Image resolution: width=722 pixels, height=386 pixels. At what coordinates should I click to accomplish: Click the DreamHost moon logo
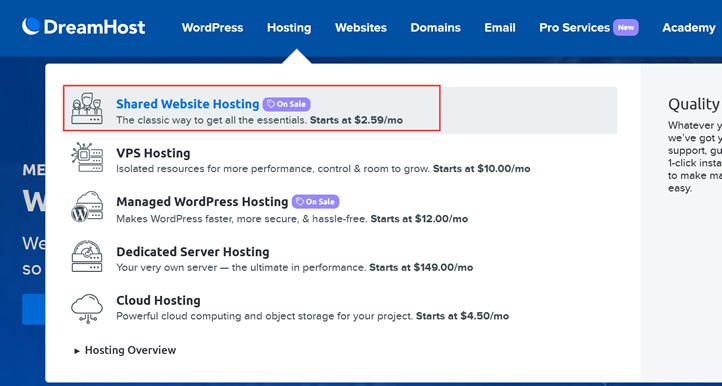[x=31, y=26]
